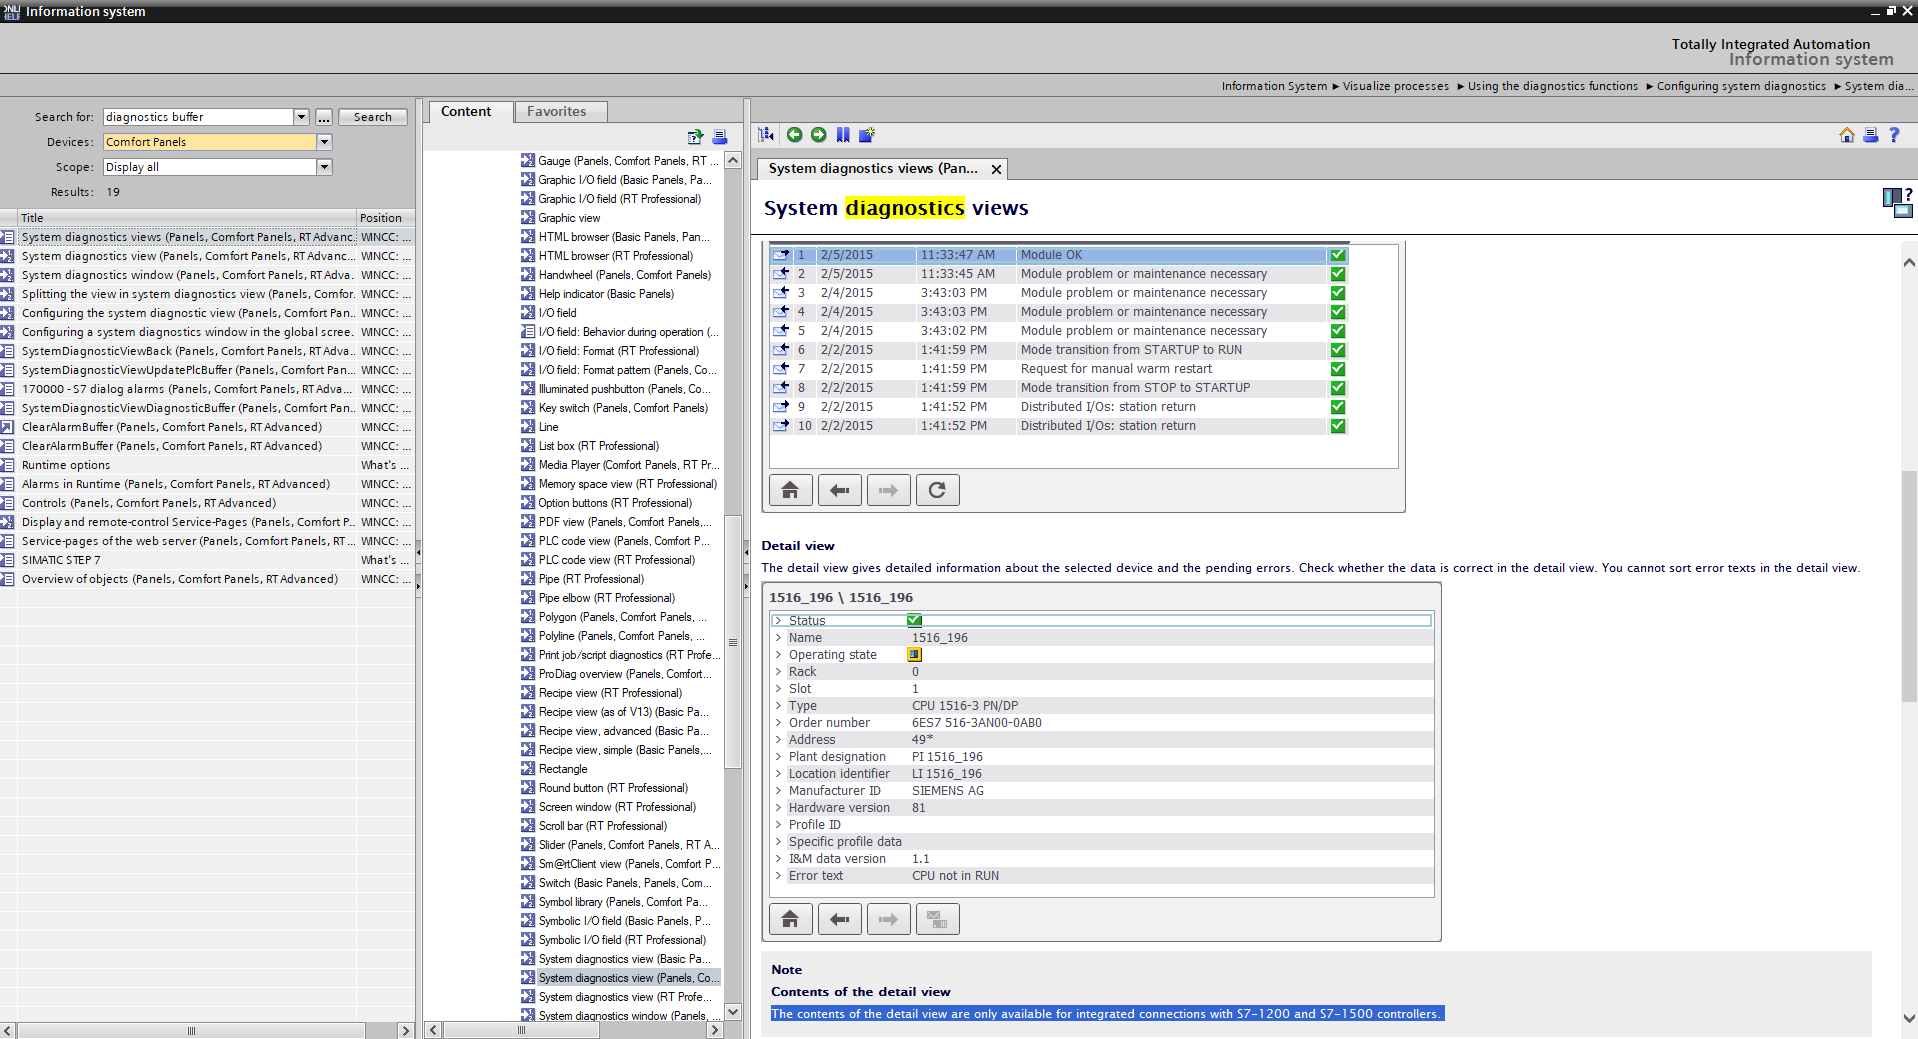Click the print icon in Content panel
1918x1039 pixels.
tap(719, 137)
